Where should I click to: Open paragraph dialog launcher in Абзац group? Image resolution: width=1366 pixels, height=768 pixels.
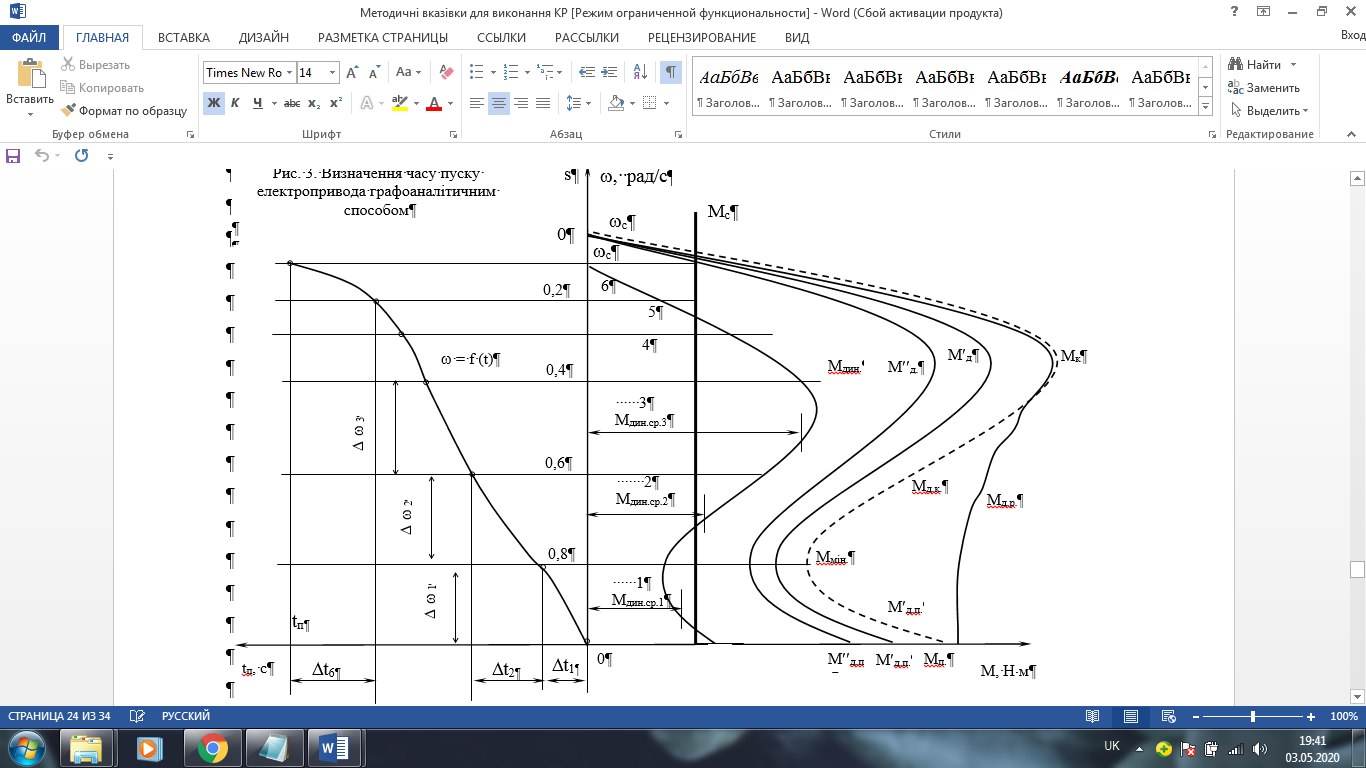coord(680,134)
